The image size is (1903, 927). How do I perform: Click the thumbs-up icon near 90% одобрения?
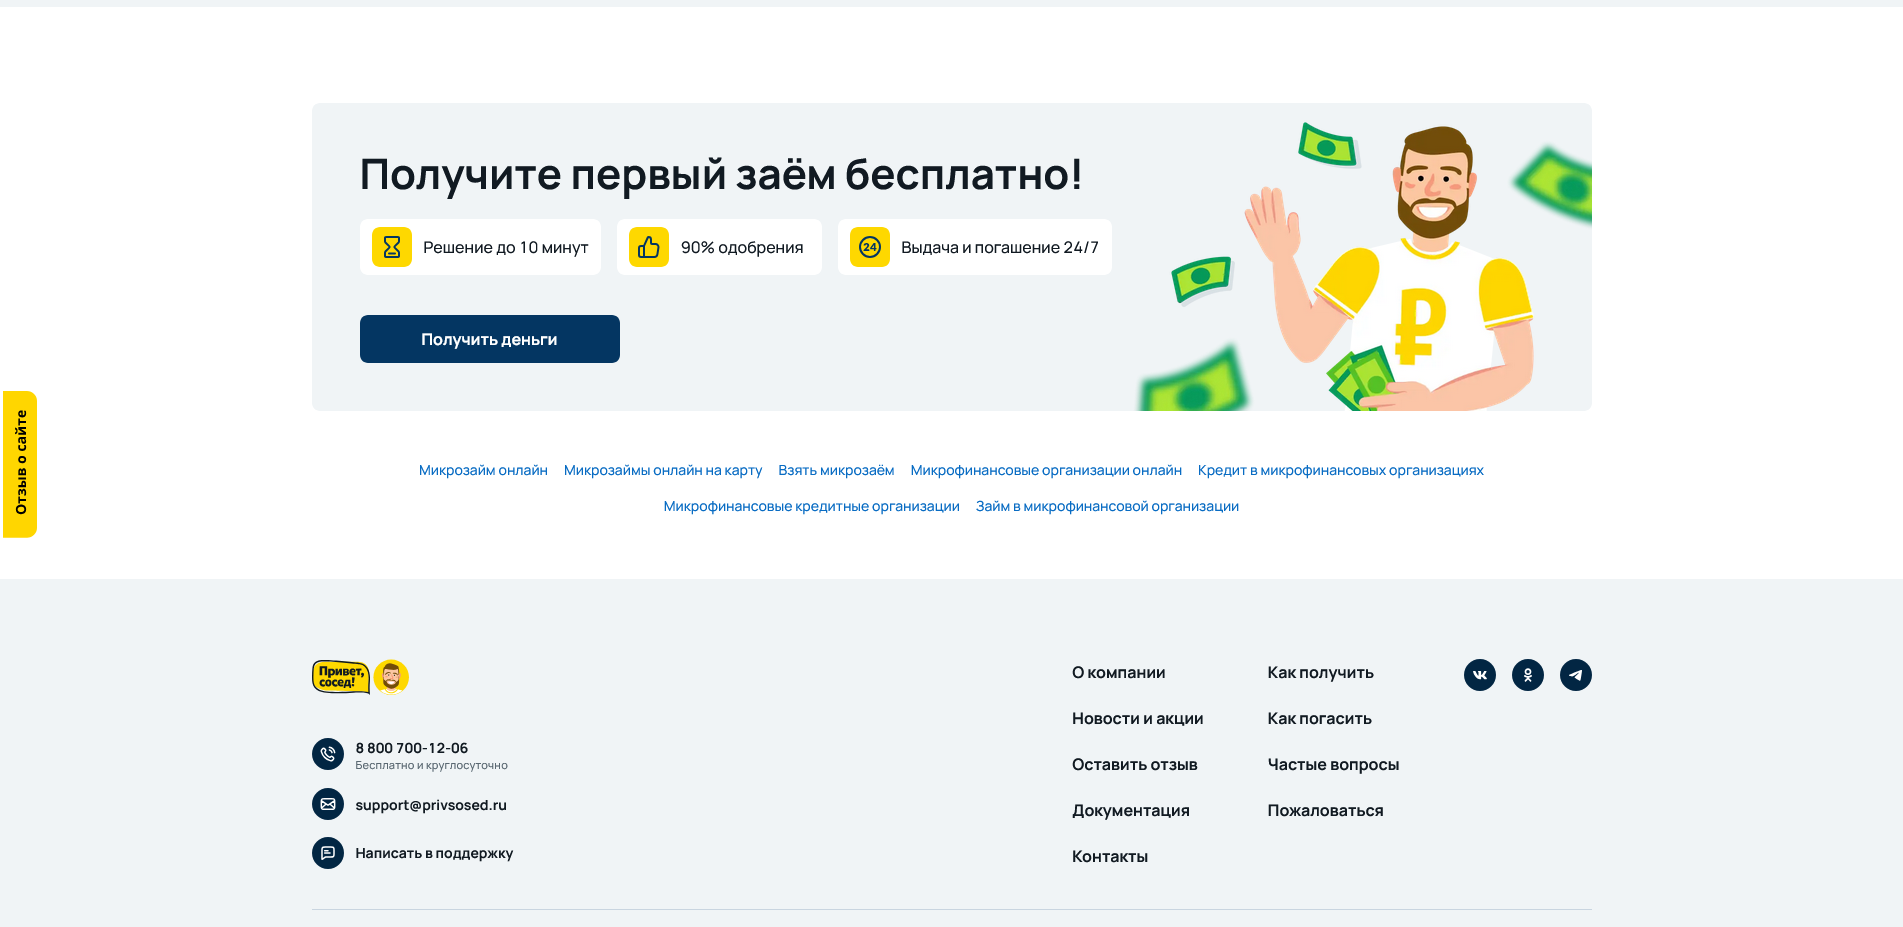click(649, 247)
